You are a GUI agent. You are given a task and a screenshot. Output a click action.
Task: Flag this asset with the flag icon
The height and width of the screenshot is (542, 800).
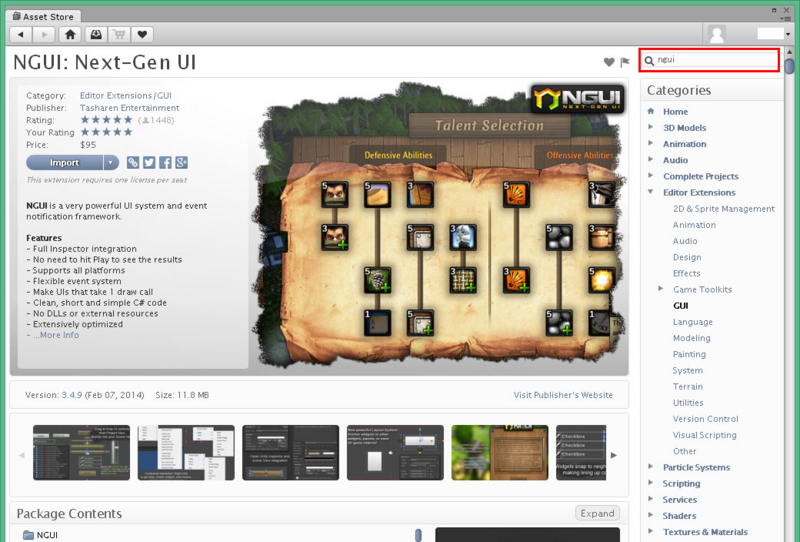624,62
